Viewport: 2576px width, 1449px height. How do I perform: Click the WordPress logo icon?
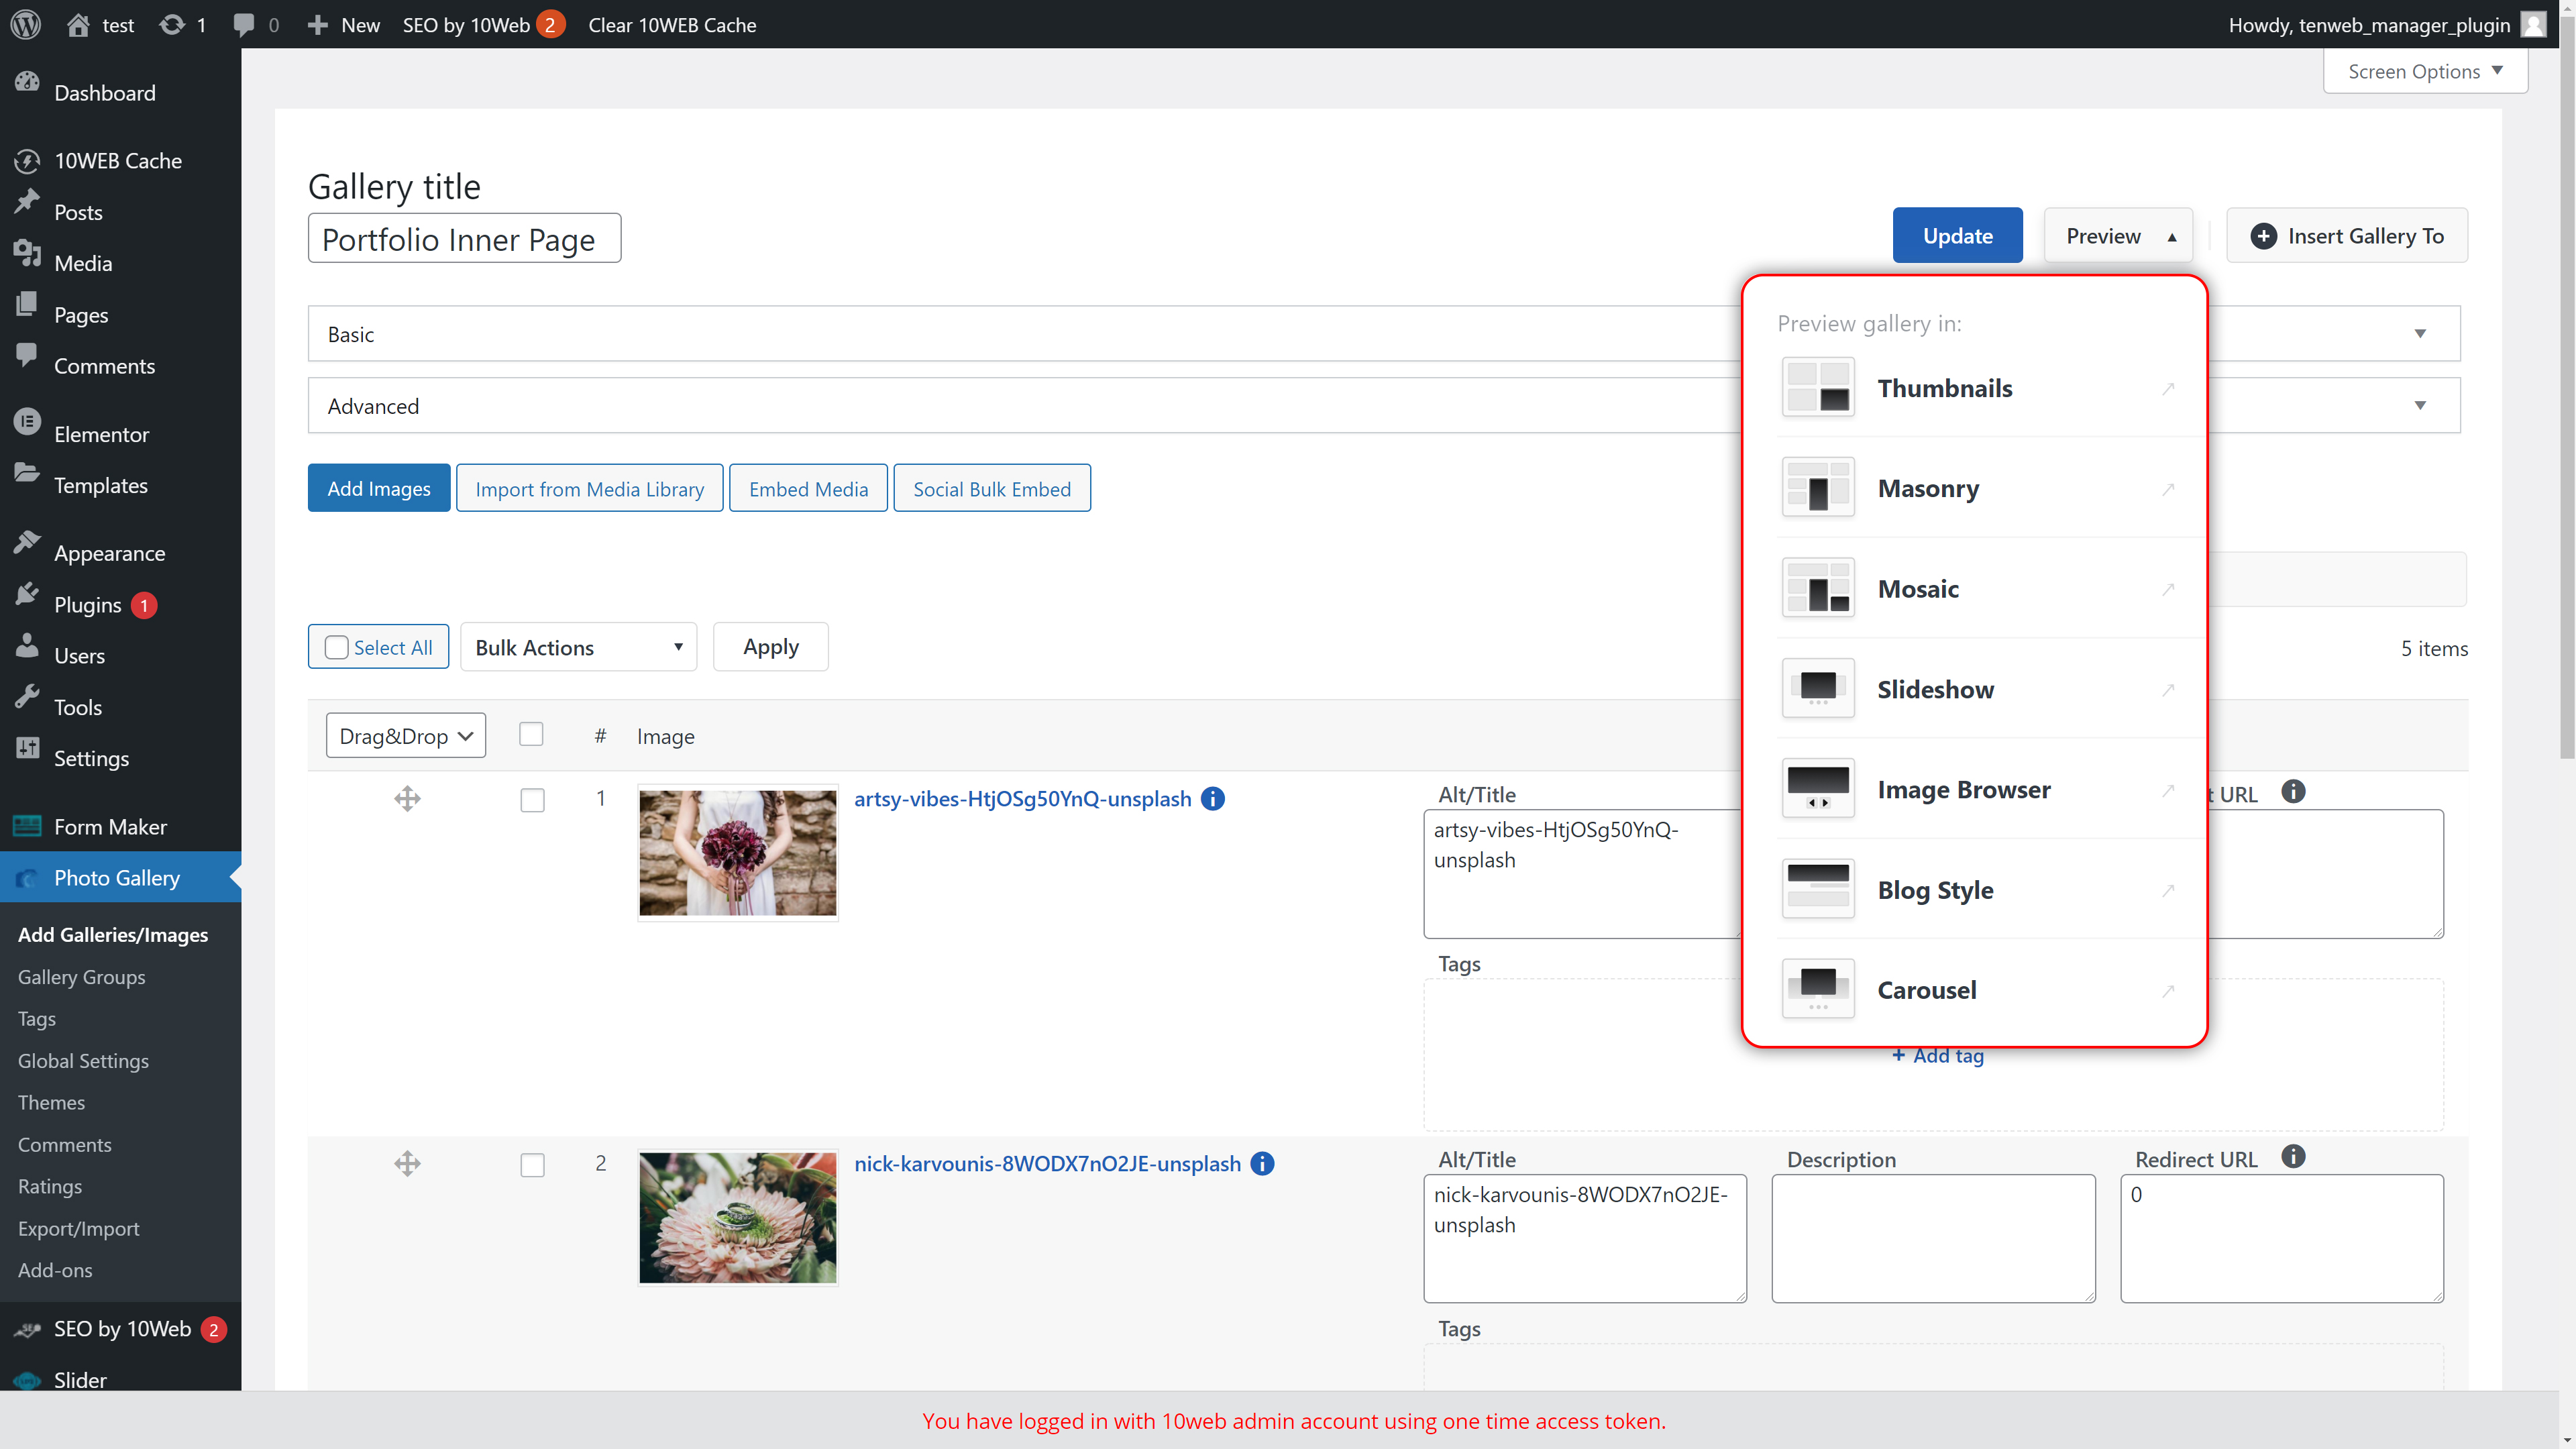coord(26,24)
